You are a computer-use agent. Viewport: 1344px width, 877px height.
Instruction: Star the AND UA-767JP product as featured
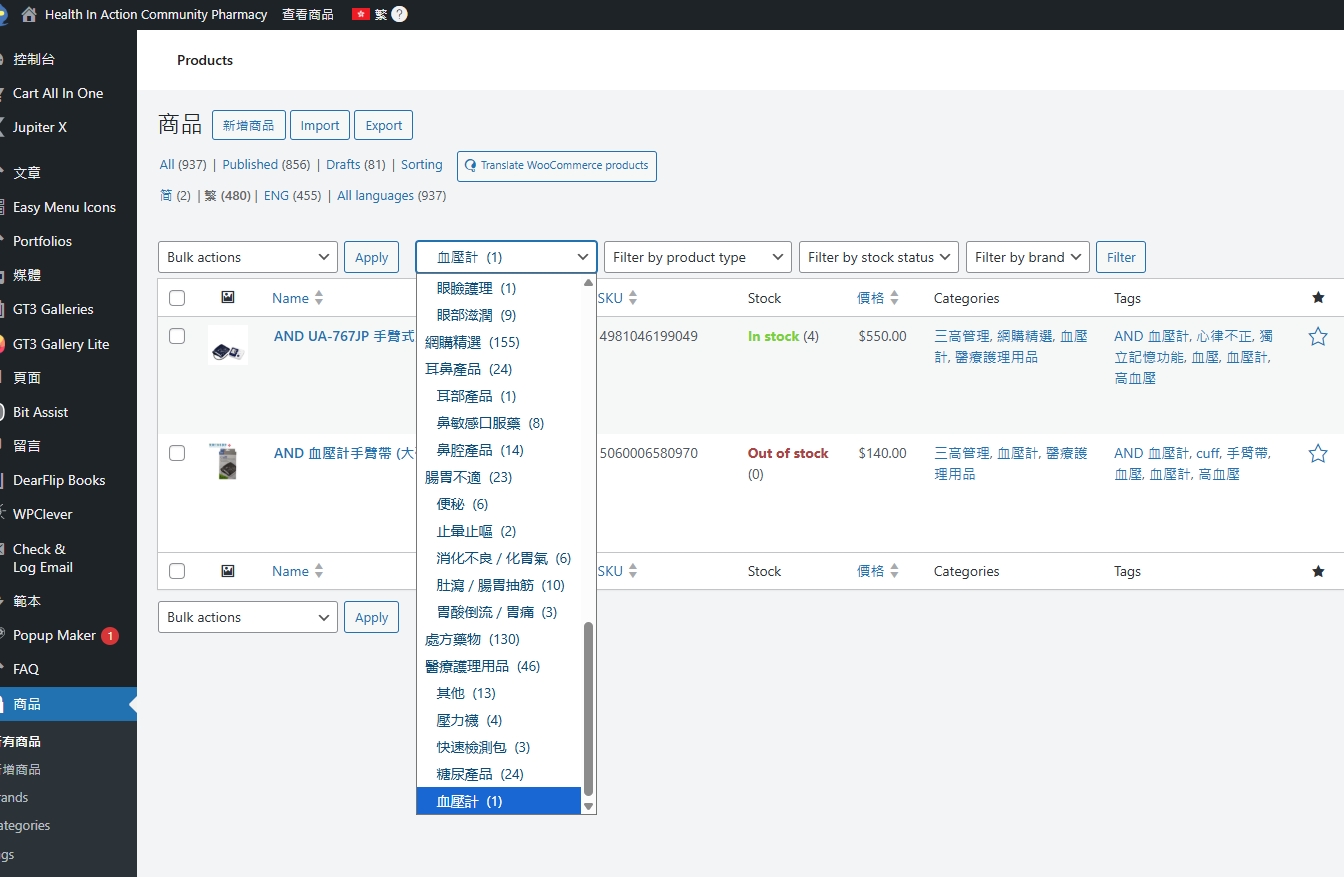click(x=1317, y=337)
